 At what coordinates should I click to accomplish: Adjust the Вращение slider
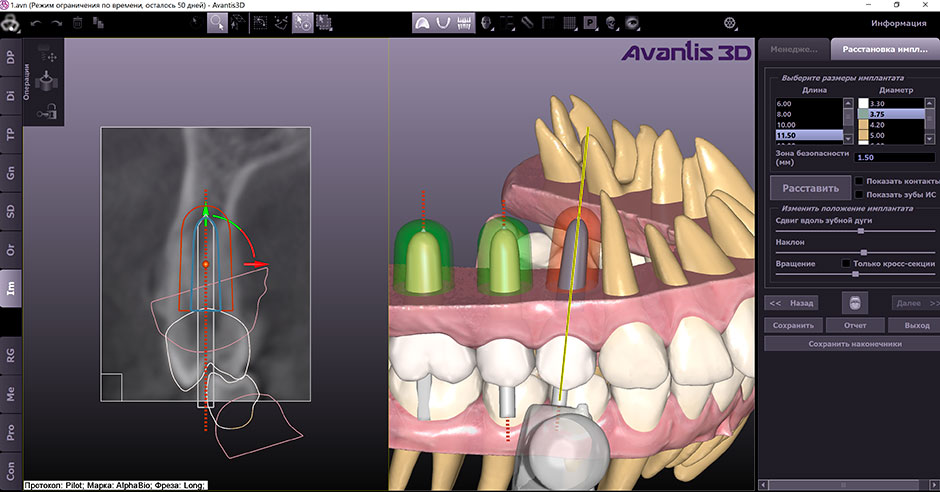(855, 274)
